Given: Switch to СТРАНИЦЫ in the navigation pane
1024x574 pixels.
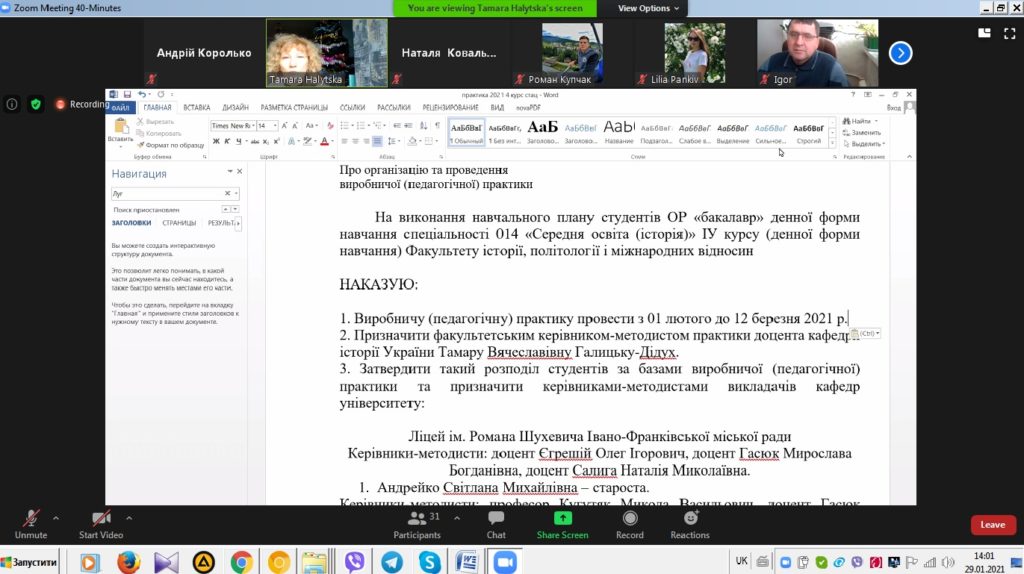Looking at the screenshot, I should (179, 223).
